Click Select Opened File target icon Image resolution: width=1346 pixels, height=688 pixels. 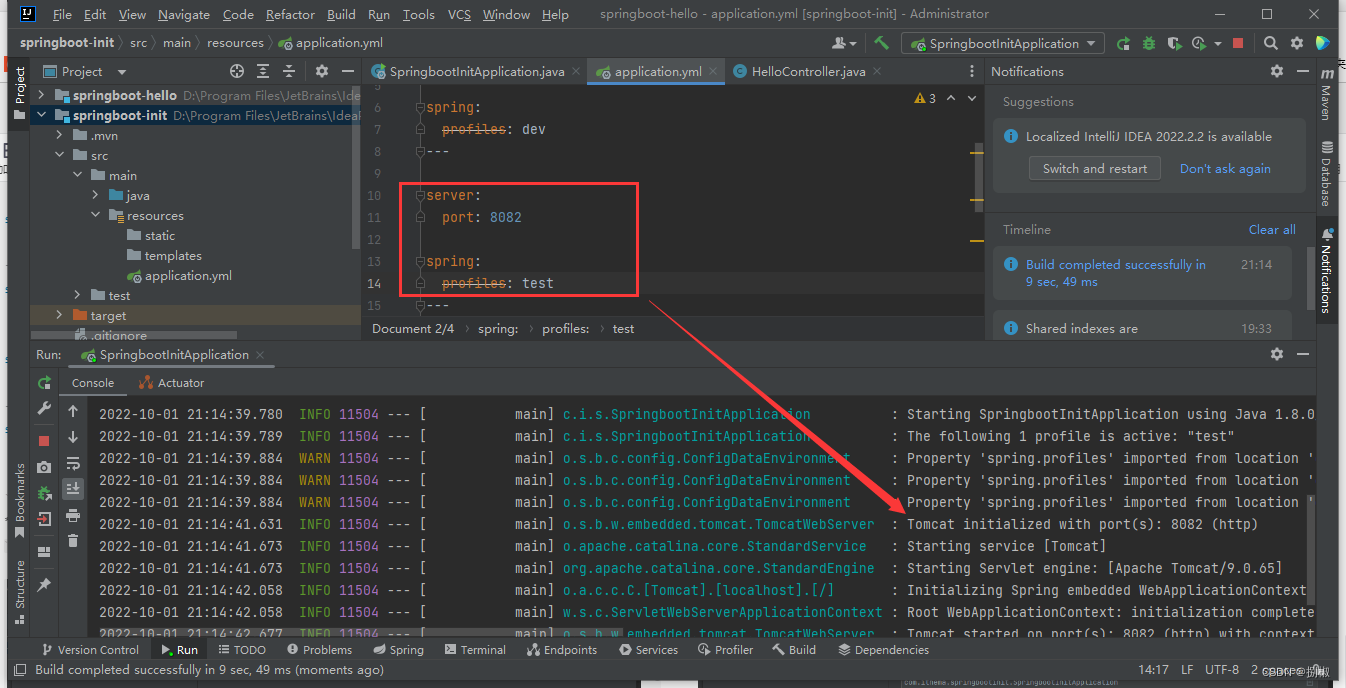237,71
